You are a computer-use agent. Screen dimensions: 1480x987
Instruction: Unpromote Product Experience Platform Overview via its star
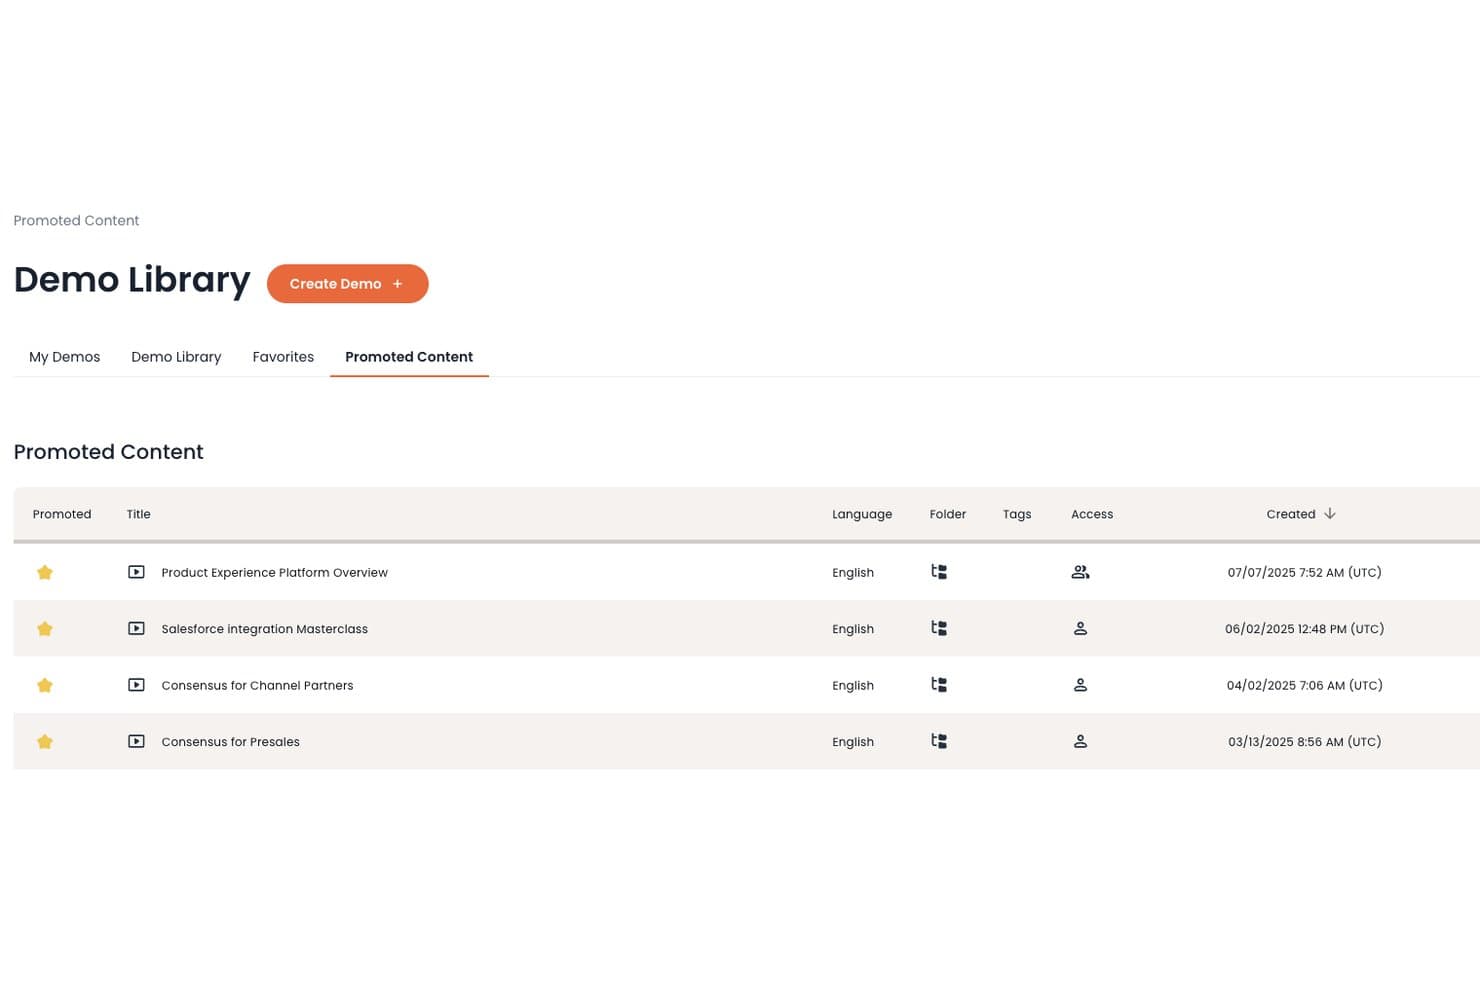click(45, 572)
